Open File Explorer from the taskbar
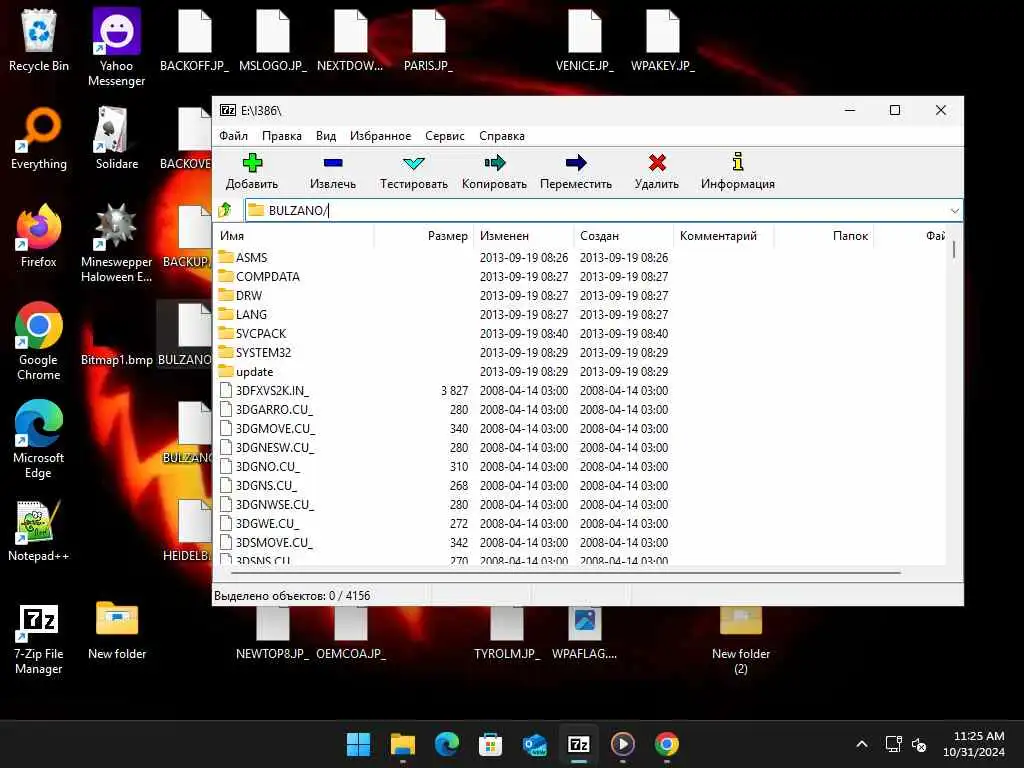 click(x=403, y=744)
